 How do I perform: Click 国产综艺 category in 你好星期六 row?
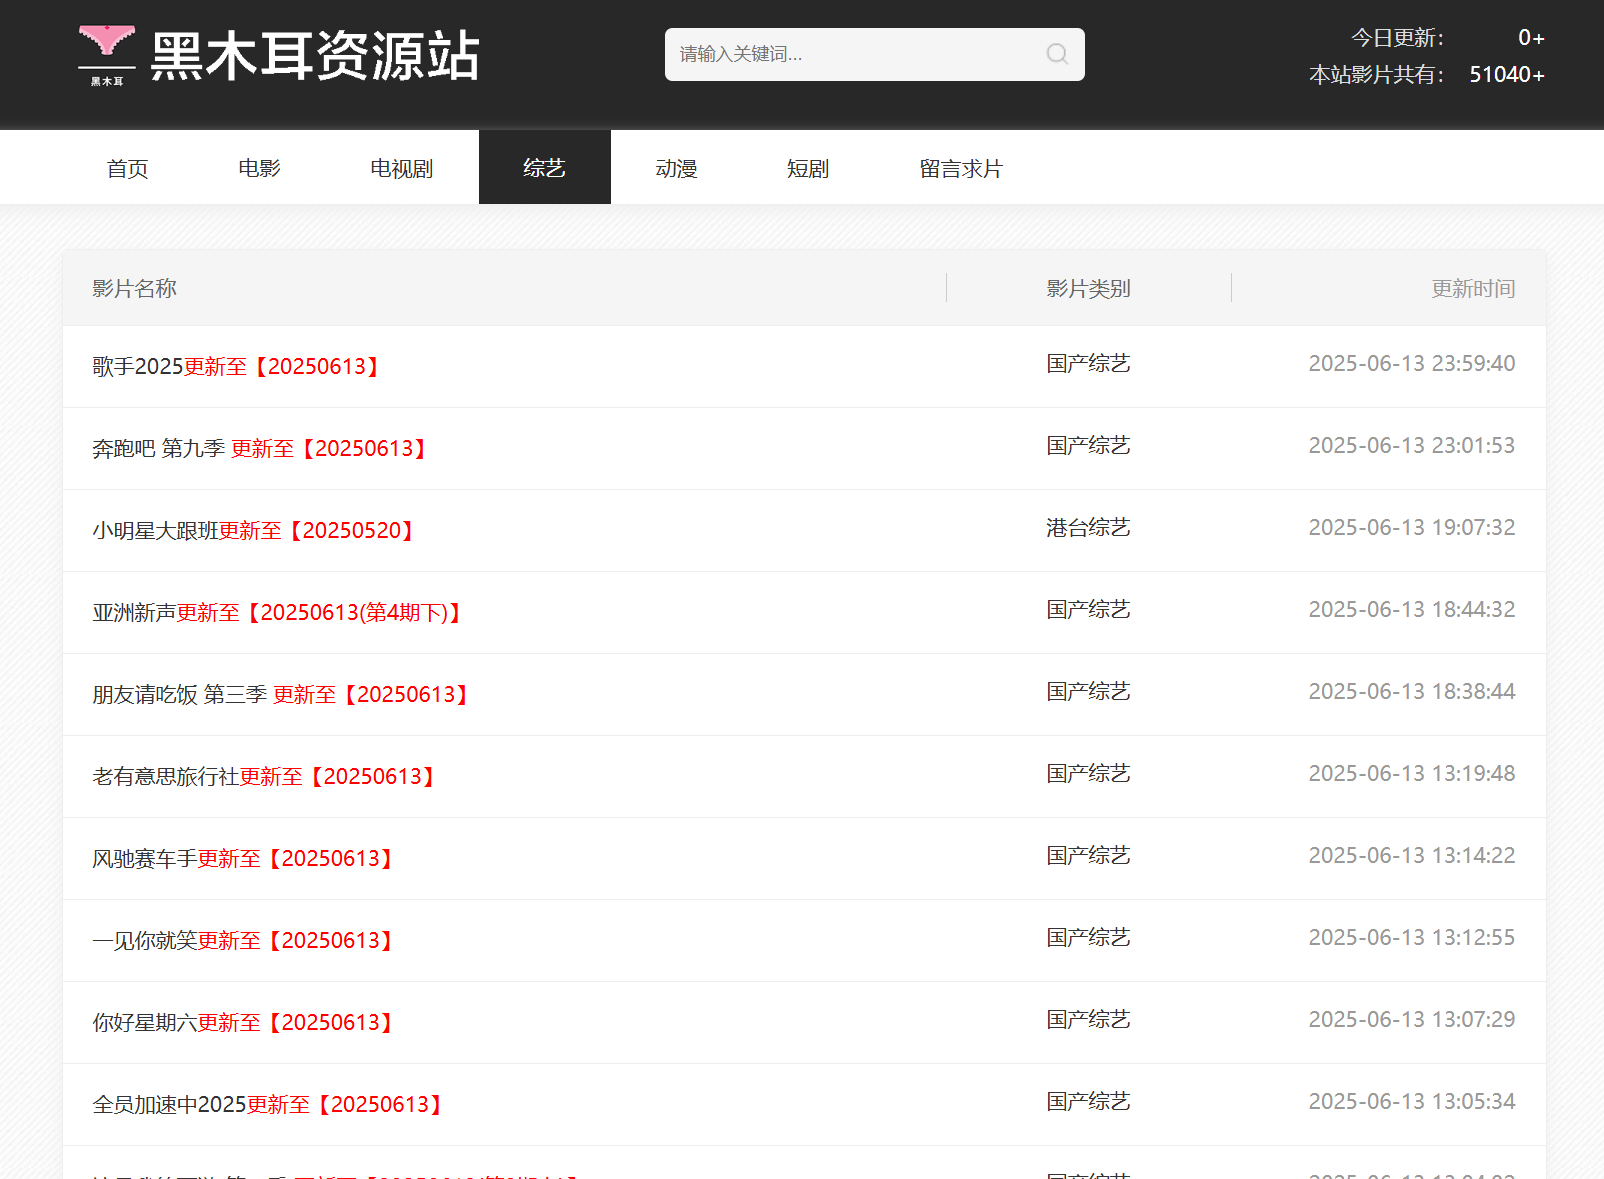pos(1088,1019)
